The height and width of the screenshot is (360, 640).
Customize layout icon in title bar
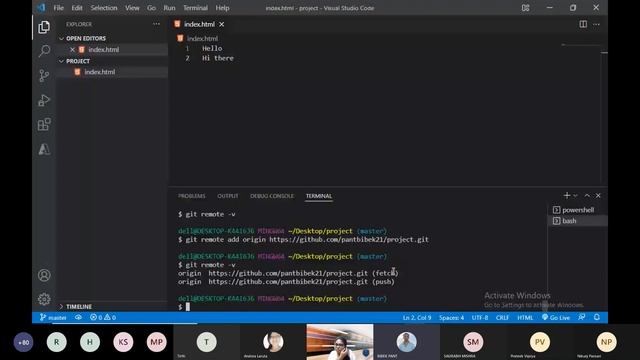[x=525, y=8]
